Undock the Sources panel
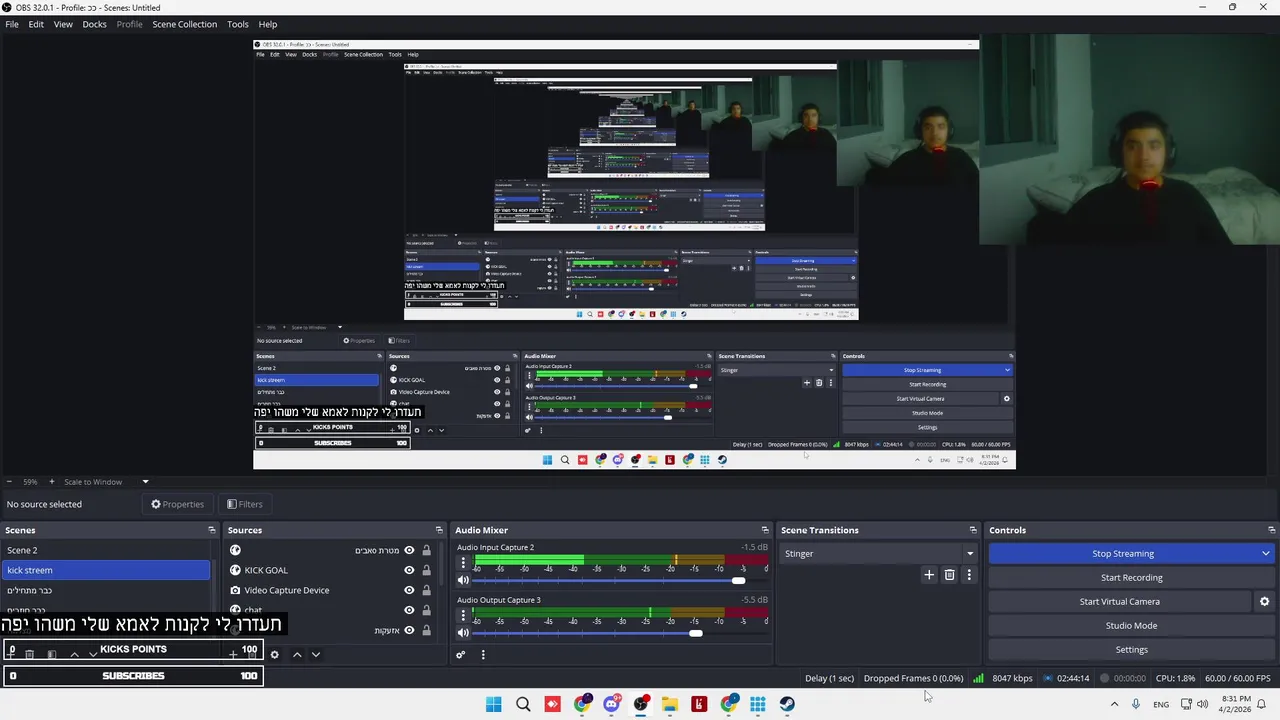This screenshot has width=1280, height=720. pyautogui.click(x=439, y=530)
